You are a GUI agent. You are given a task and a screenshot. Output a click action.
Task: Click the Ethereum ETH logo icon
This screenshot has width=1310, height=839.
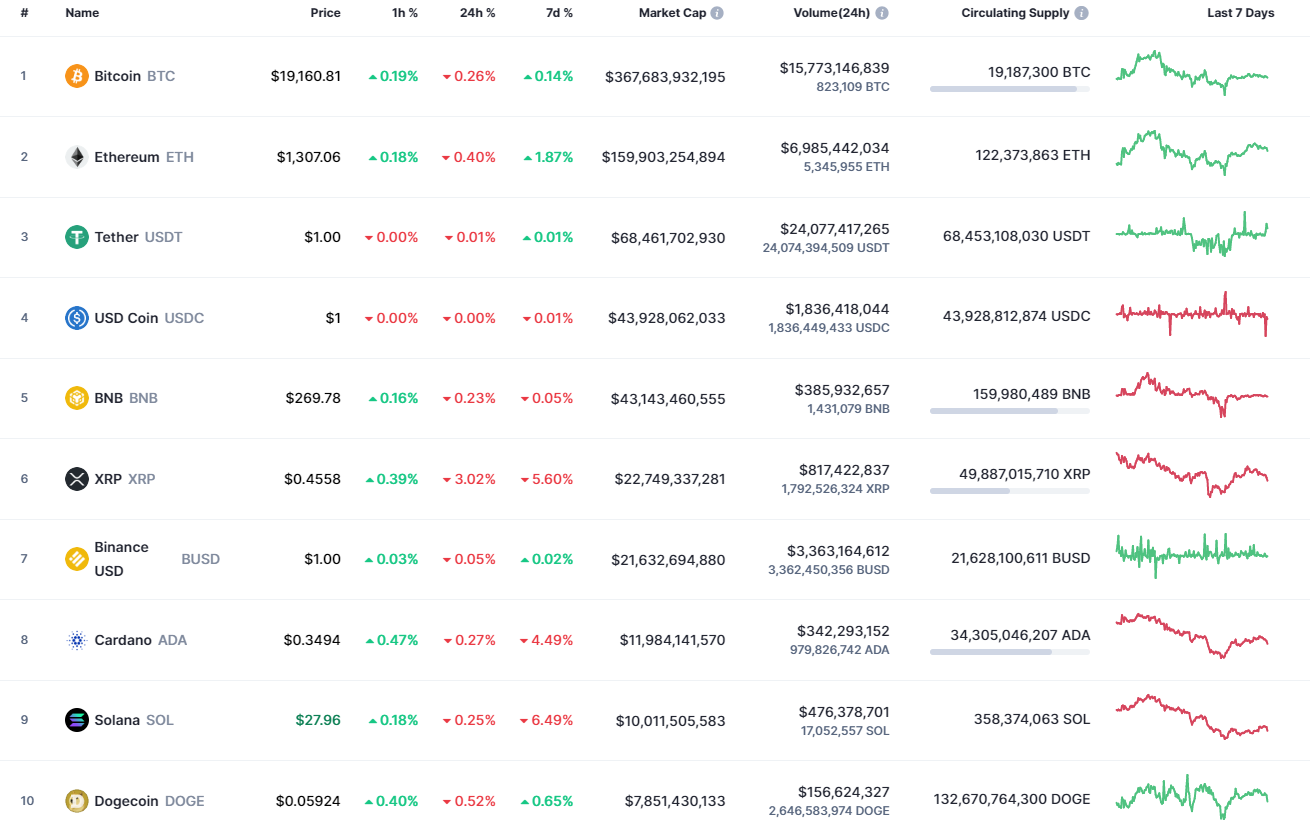[x=75, y=156]
